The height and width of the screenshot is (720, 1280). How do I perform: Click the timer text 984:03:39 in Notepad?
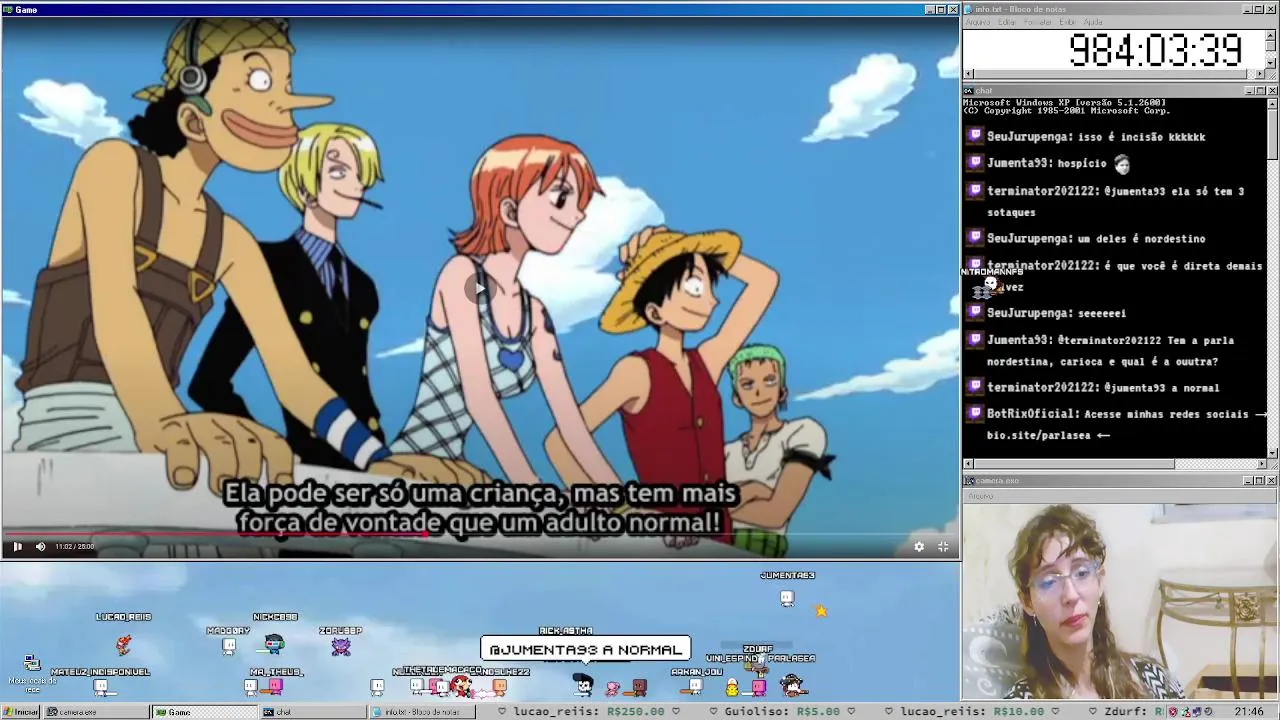pos(1155,50)
